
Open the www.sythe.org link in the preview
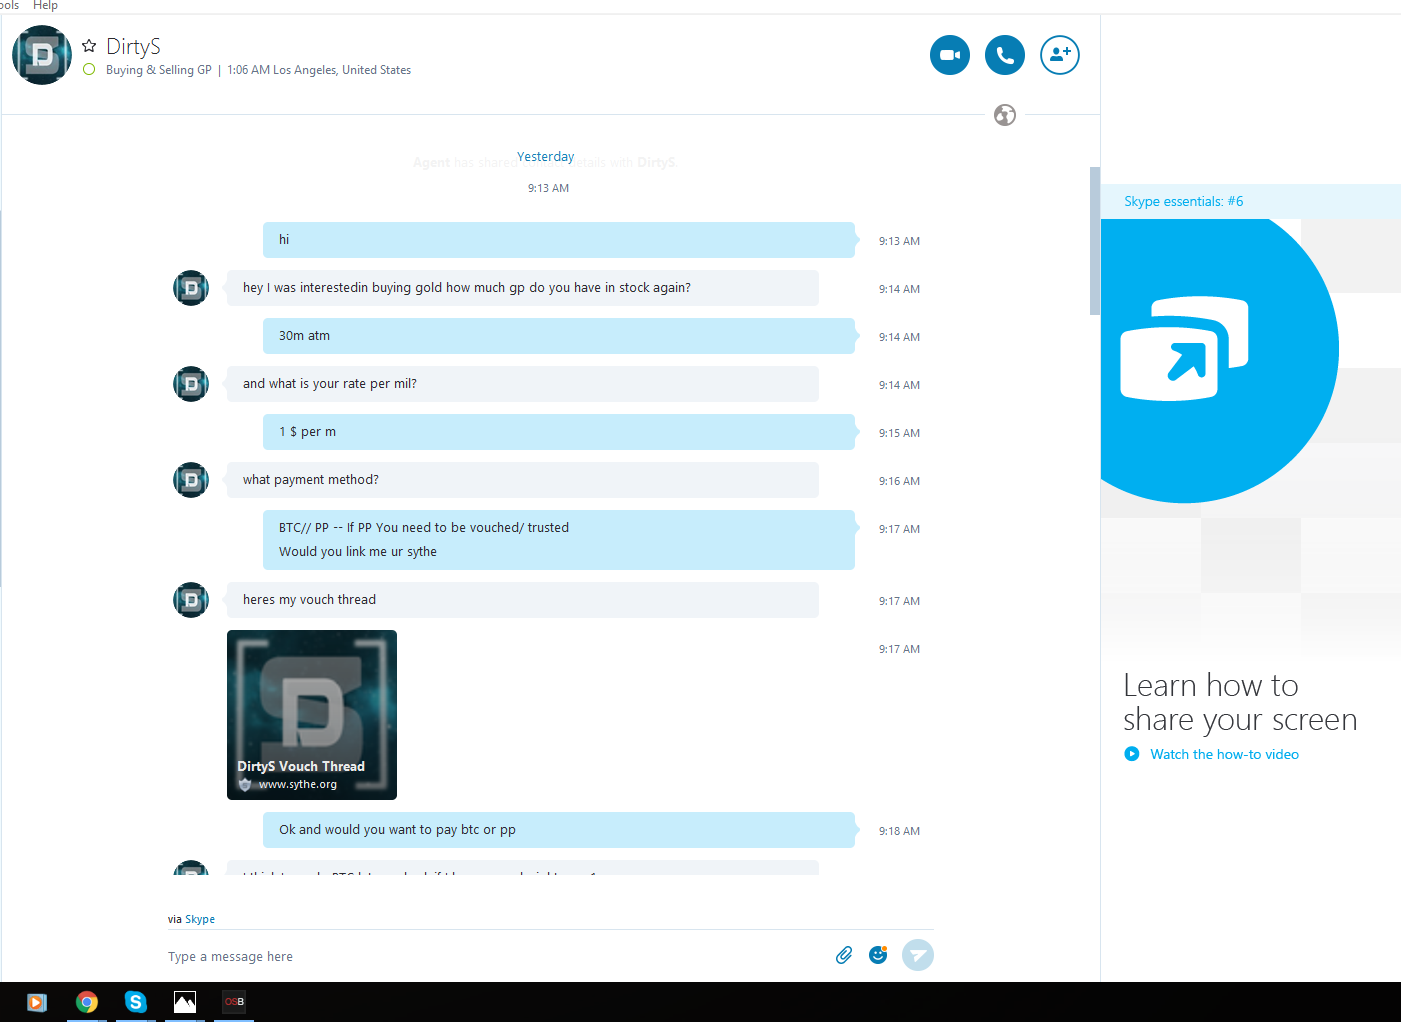coord(298,784)
